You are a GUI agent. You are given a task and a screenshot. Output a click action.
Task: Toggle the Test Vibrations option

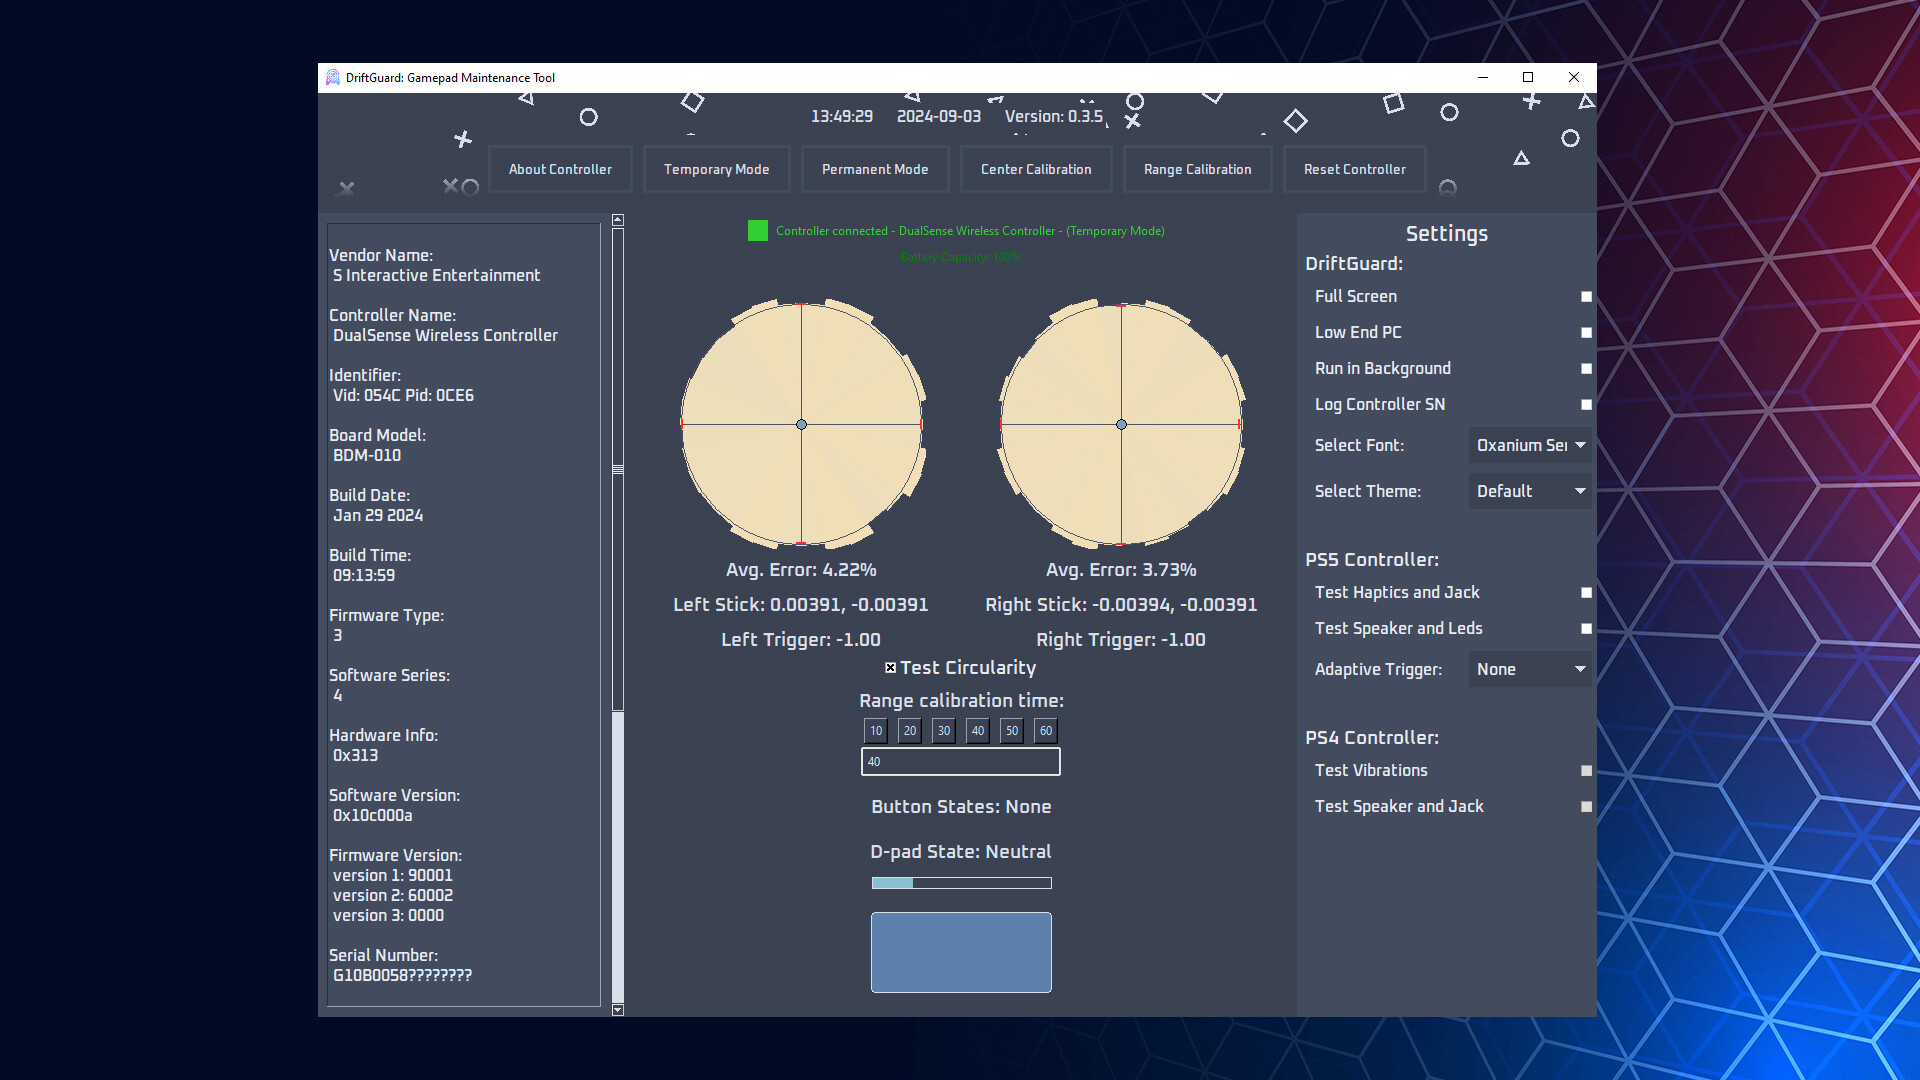coord(1585,770)
